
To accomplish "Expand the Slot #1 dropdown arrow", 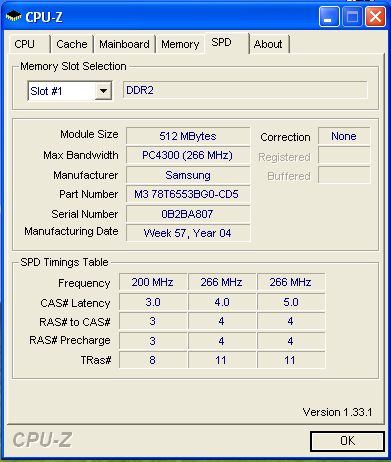I will (x=103, y=91).
